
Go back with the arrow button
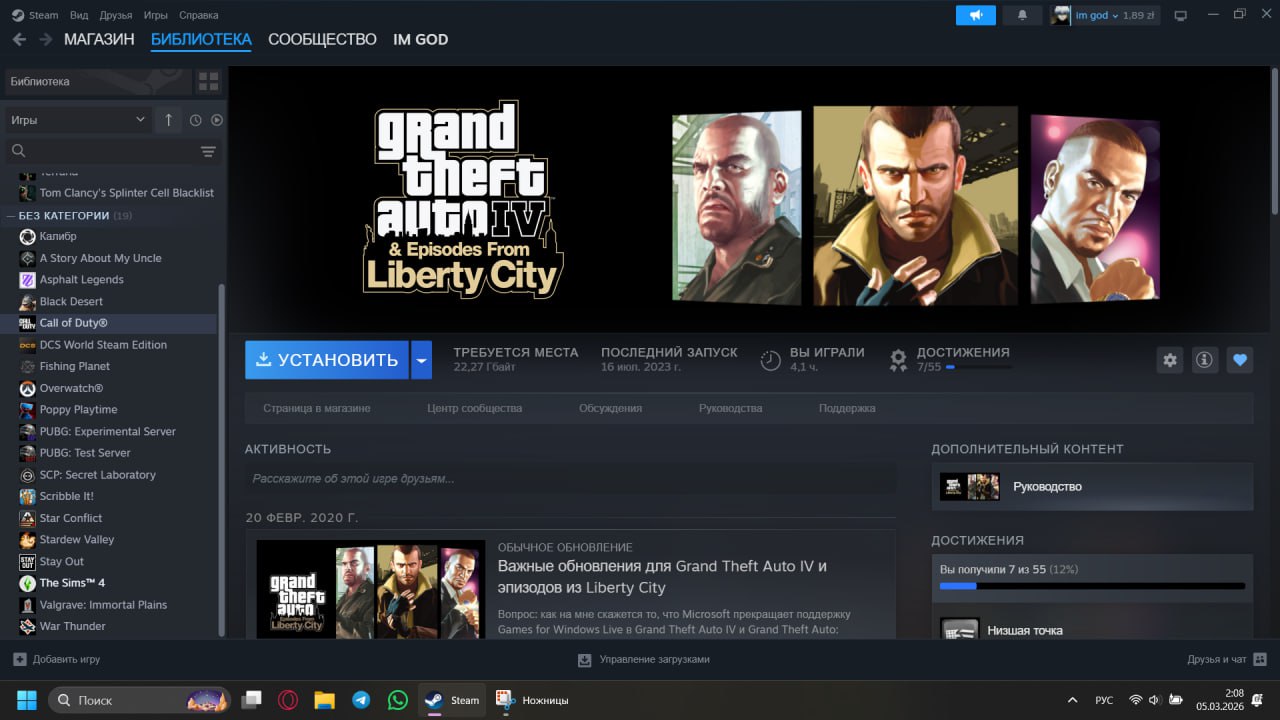click(x=19, y=39)
